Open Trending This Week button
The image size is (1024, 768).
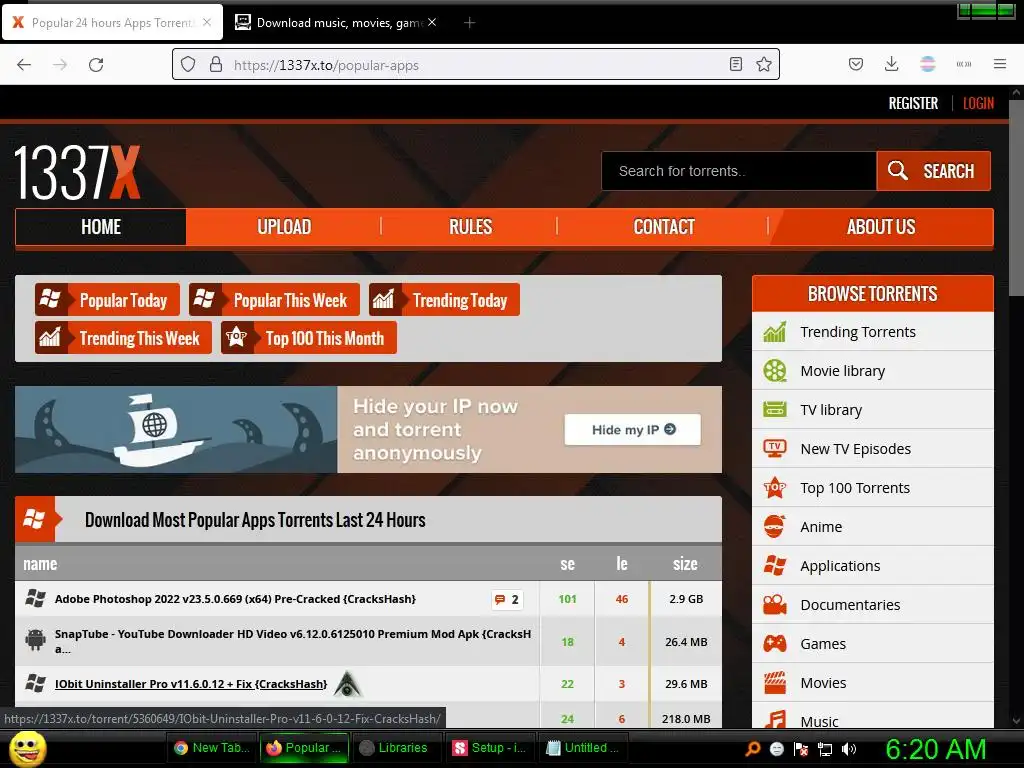coord(123,338)
